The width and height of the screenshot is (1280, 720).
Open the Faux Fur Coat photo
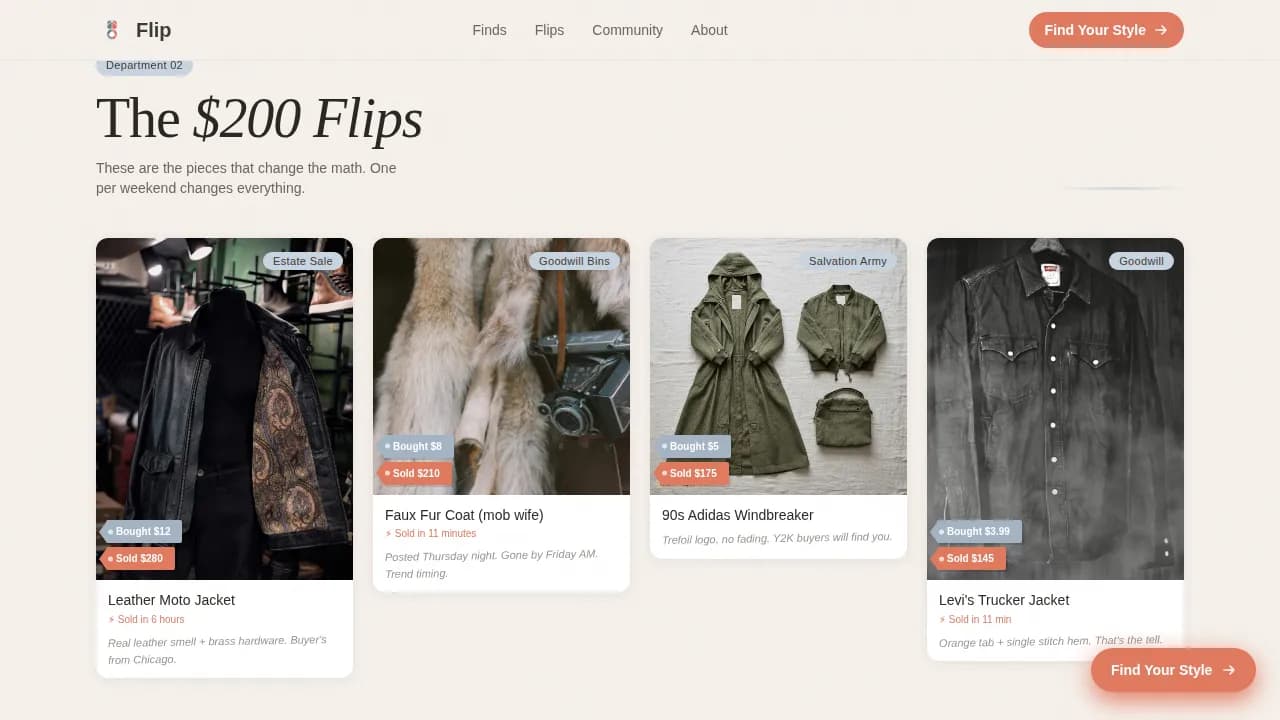coord(501,366)
